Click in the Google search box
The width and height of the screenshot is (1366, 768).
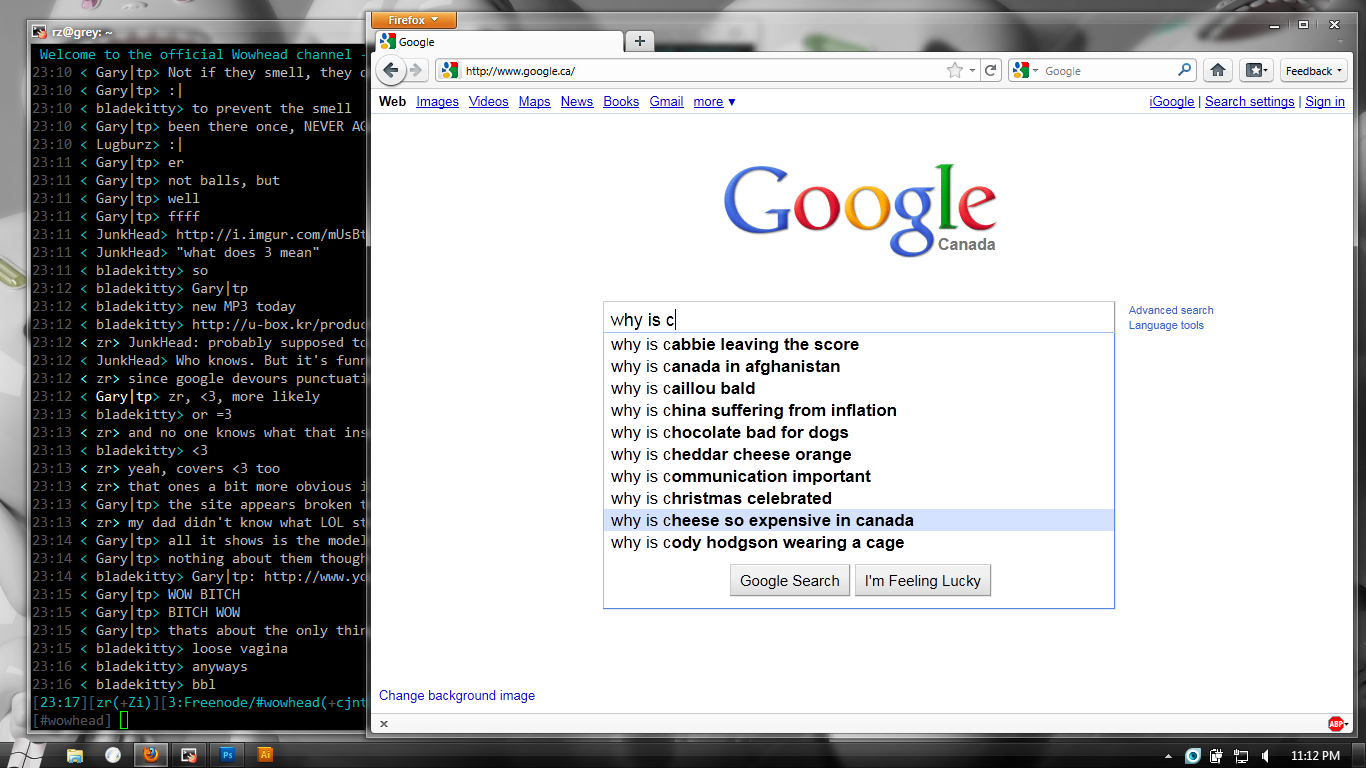pos(858,320)
